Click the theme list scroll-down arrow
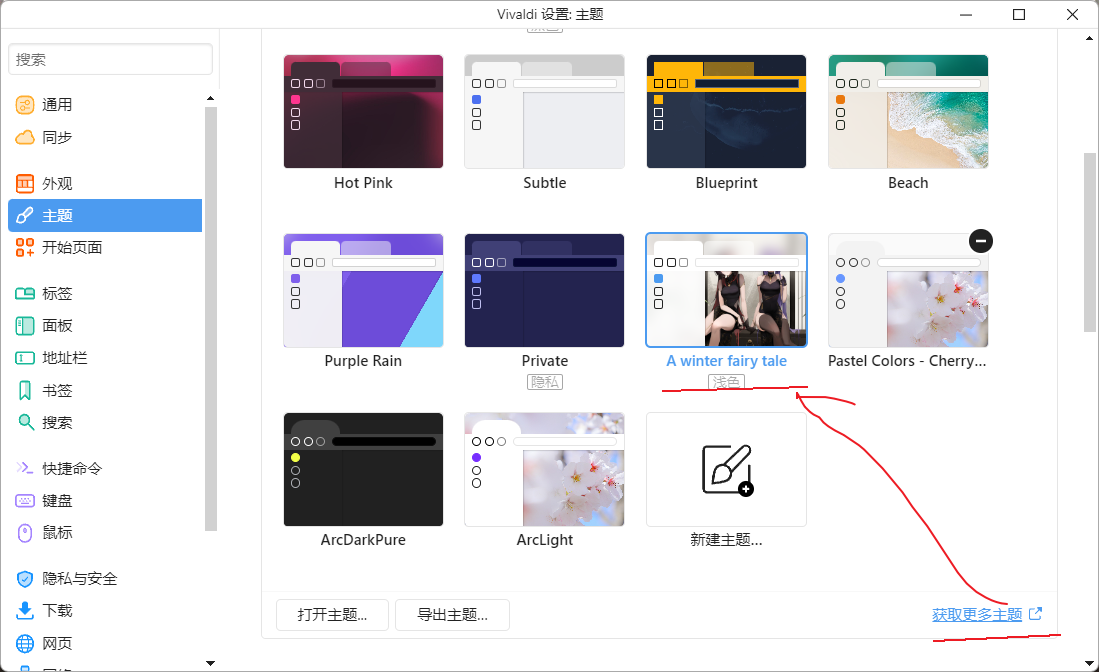The height and width of the screenshot is (672, 1099). tap(1089, 663)
